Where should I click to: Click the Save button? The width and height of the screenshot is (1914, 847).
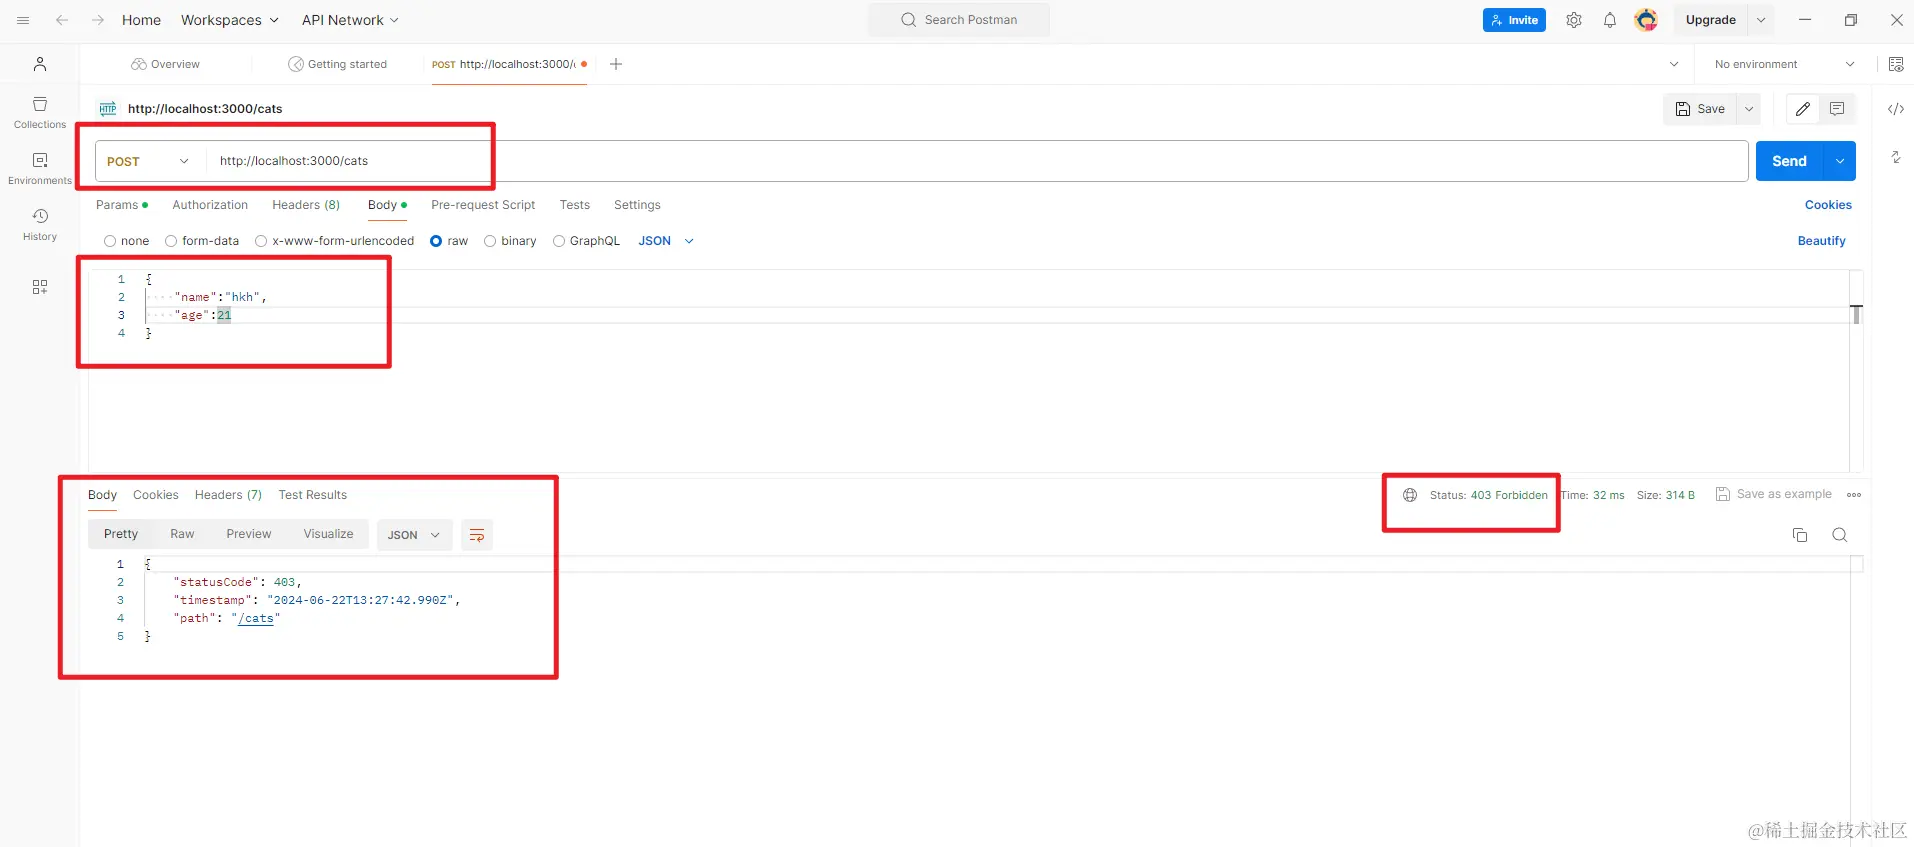[x=1701, y=109]
